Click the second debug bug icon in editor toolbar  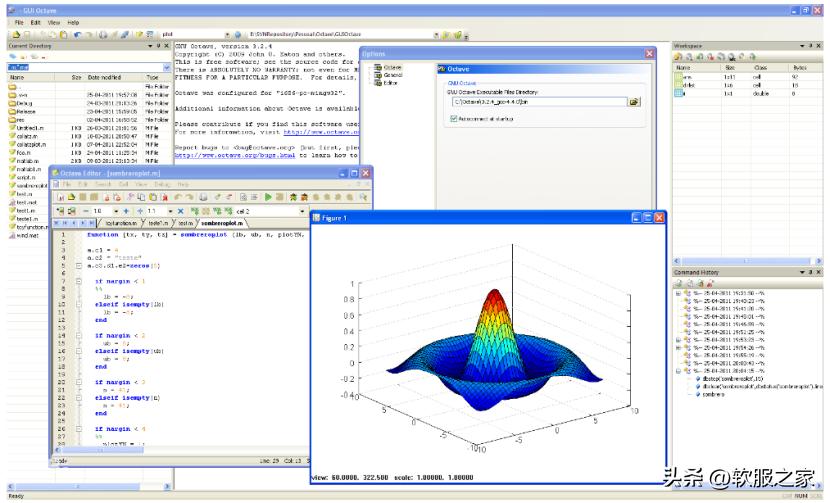pos(304,197)
